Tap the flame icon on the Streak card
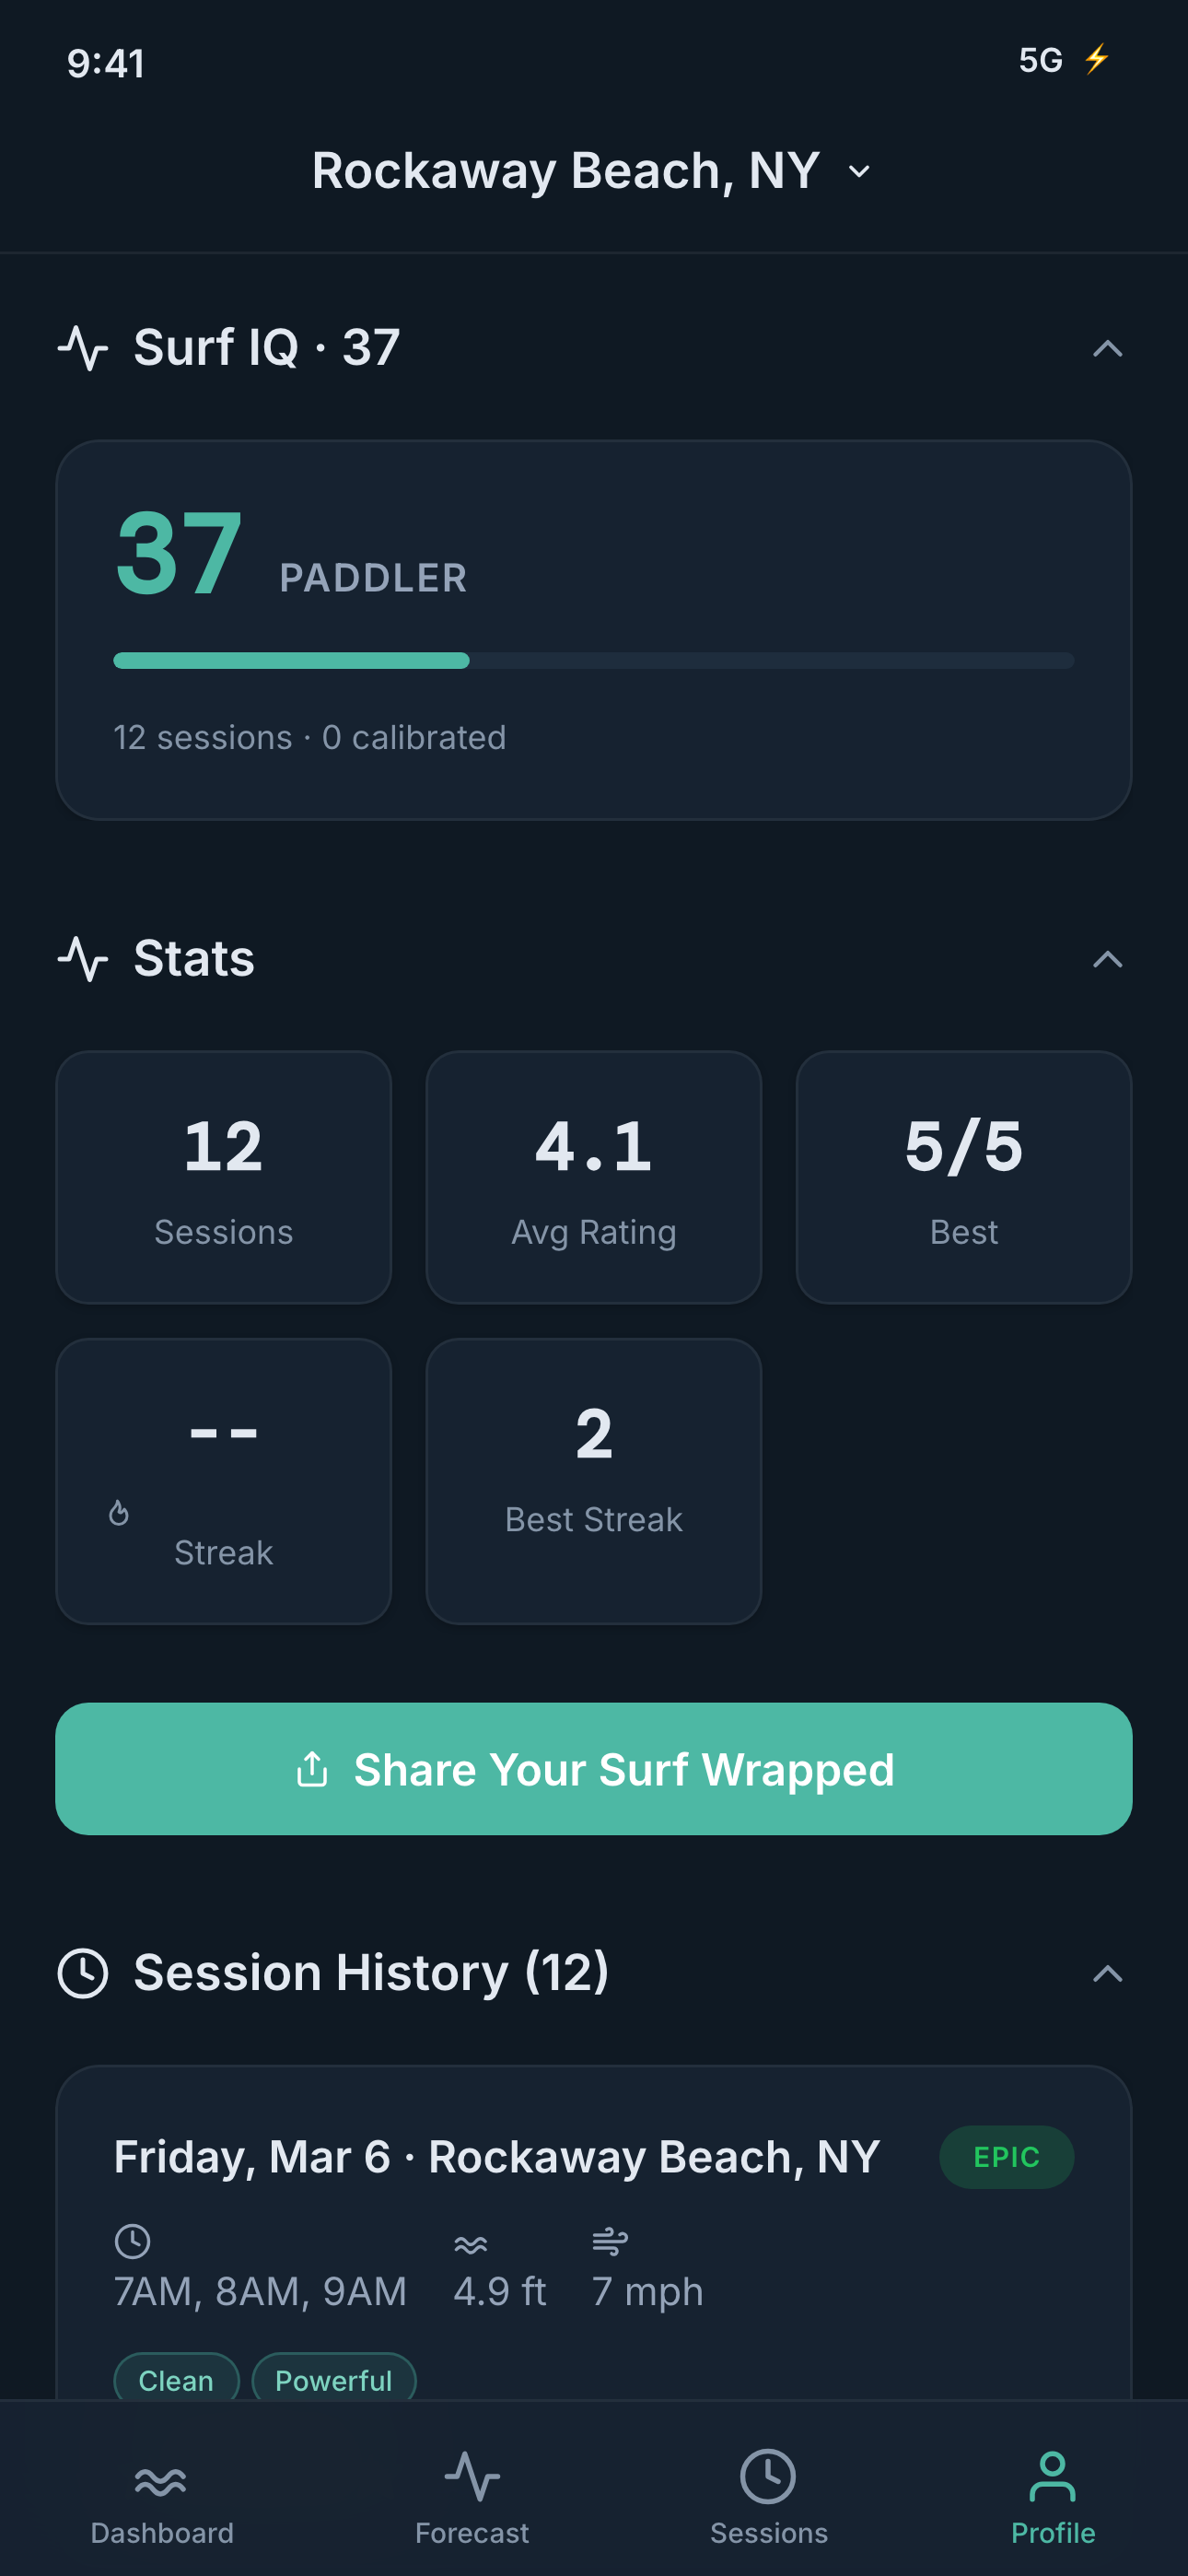The height and width of the screenshot is (2576, 1188). click(120, 1514)
